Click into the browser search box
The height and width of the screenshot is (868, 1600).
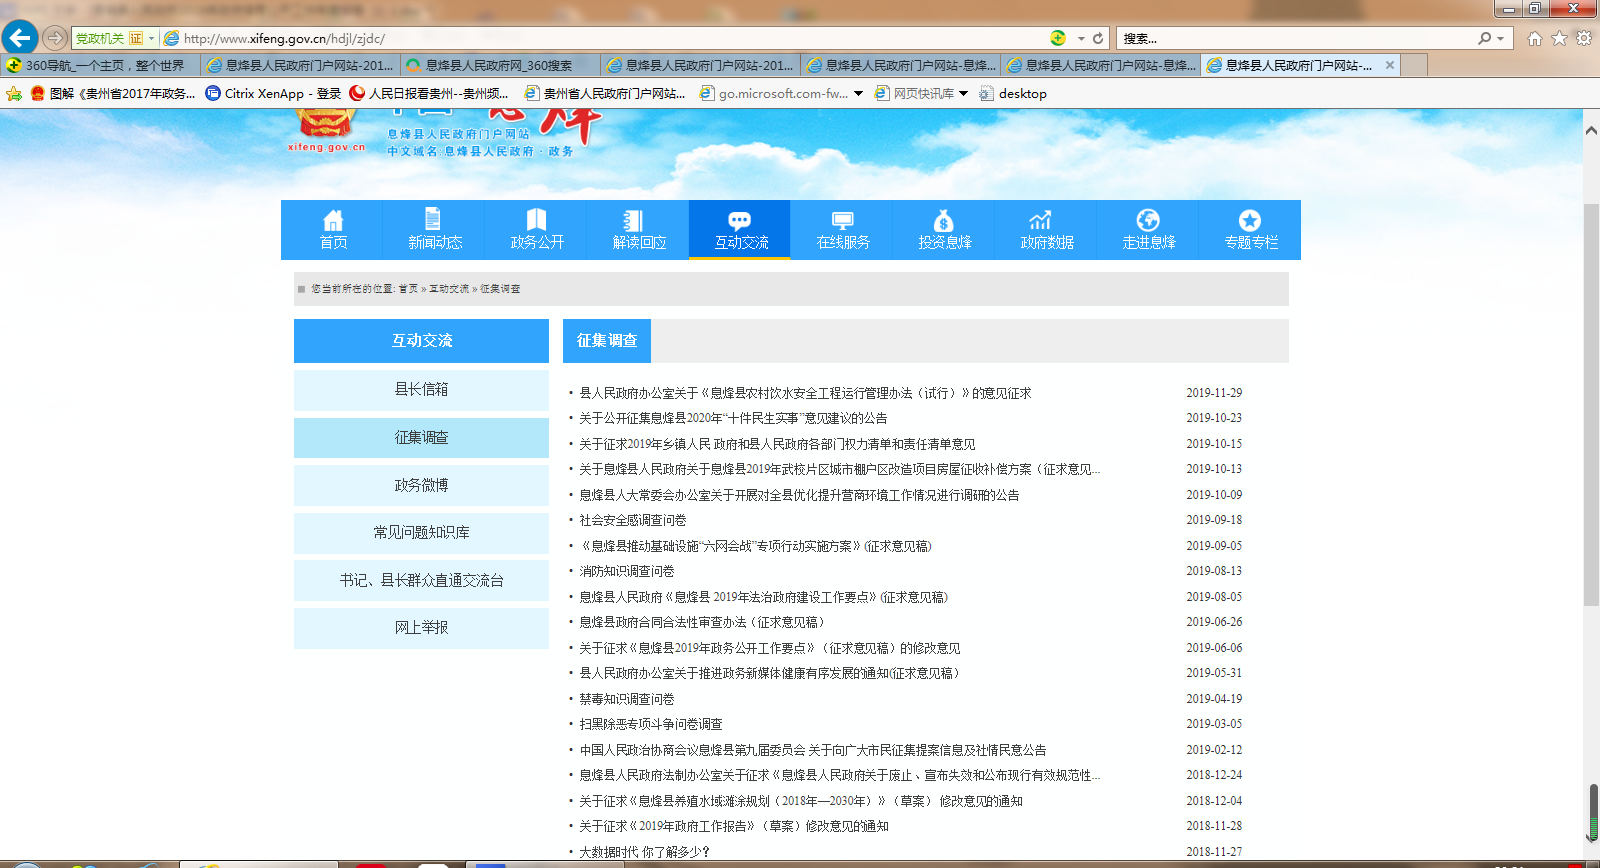[x=1295, y=38]
